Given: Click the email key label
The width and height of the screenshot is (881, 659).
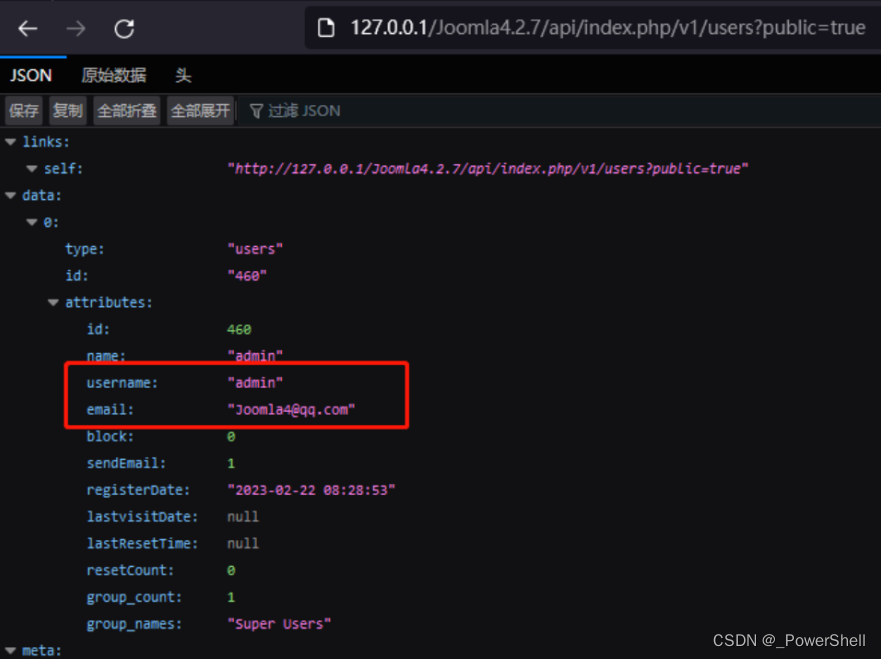Looking at the screenshot, I should [110, 410].
